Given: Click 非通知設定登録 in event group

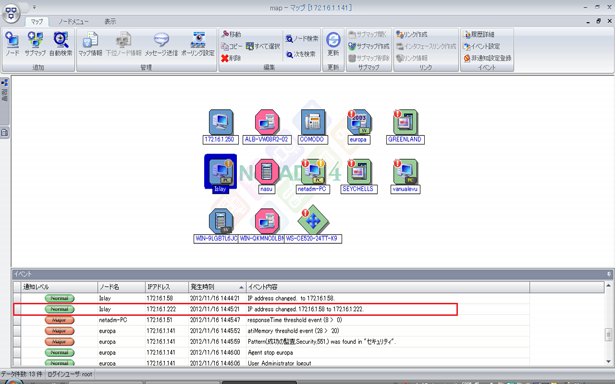Looking at the screenshot, I should click(488, 58).
